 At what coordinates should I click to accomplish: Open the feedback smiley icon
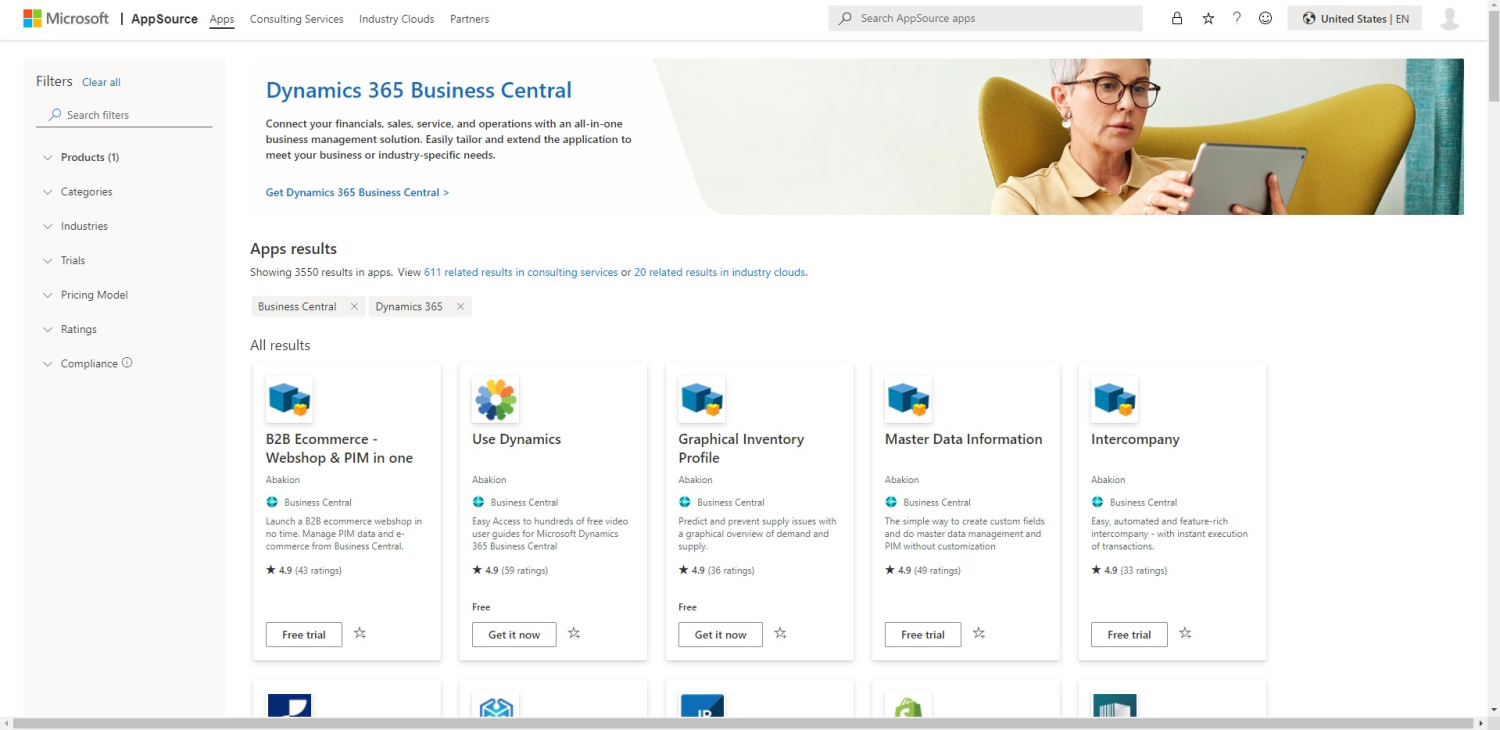click(x=1265, y=17)
